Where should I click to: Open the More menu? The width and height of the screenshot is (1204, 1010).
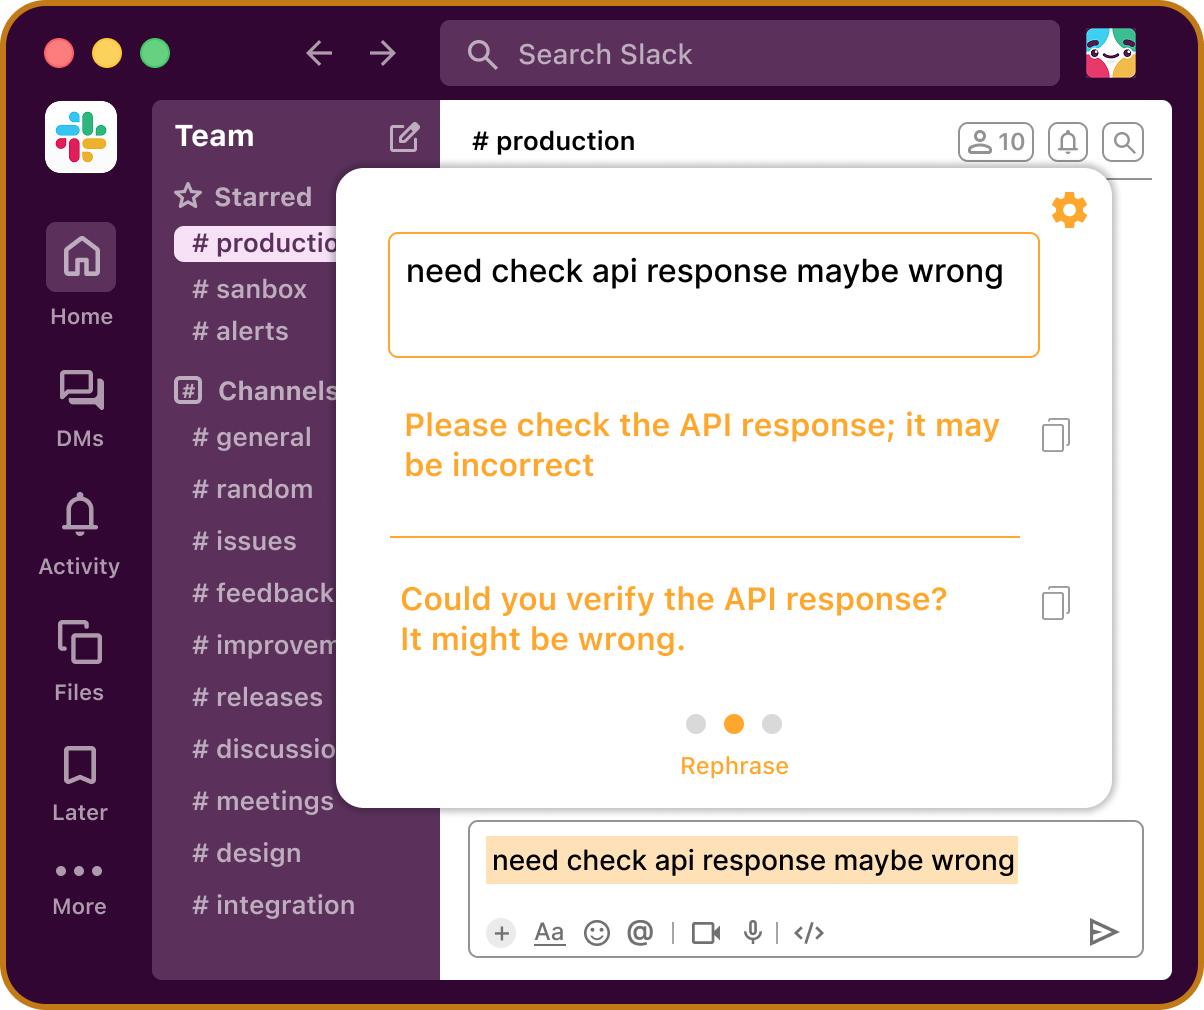pyautogui.click(x=80, y=888)
